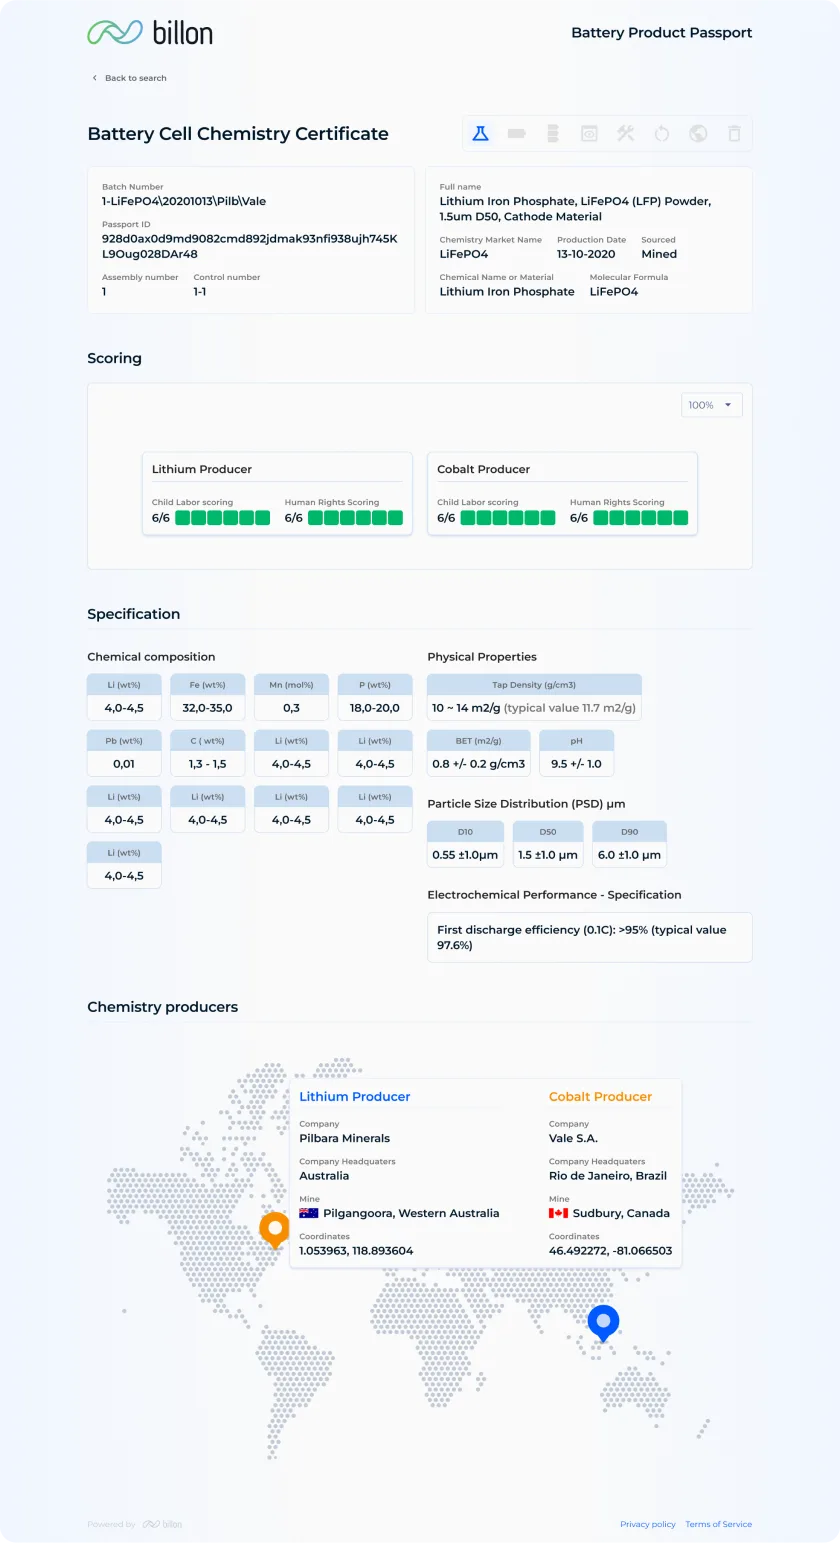Open the hammer and wrench tools tab
This screenshot has width=840, height=1543.
pyautogui.click(x=626, y=133)
